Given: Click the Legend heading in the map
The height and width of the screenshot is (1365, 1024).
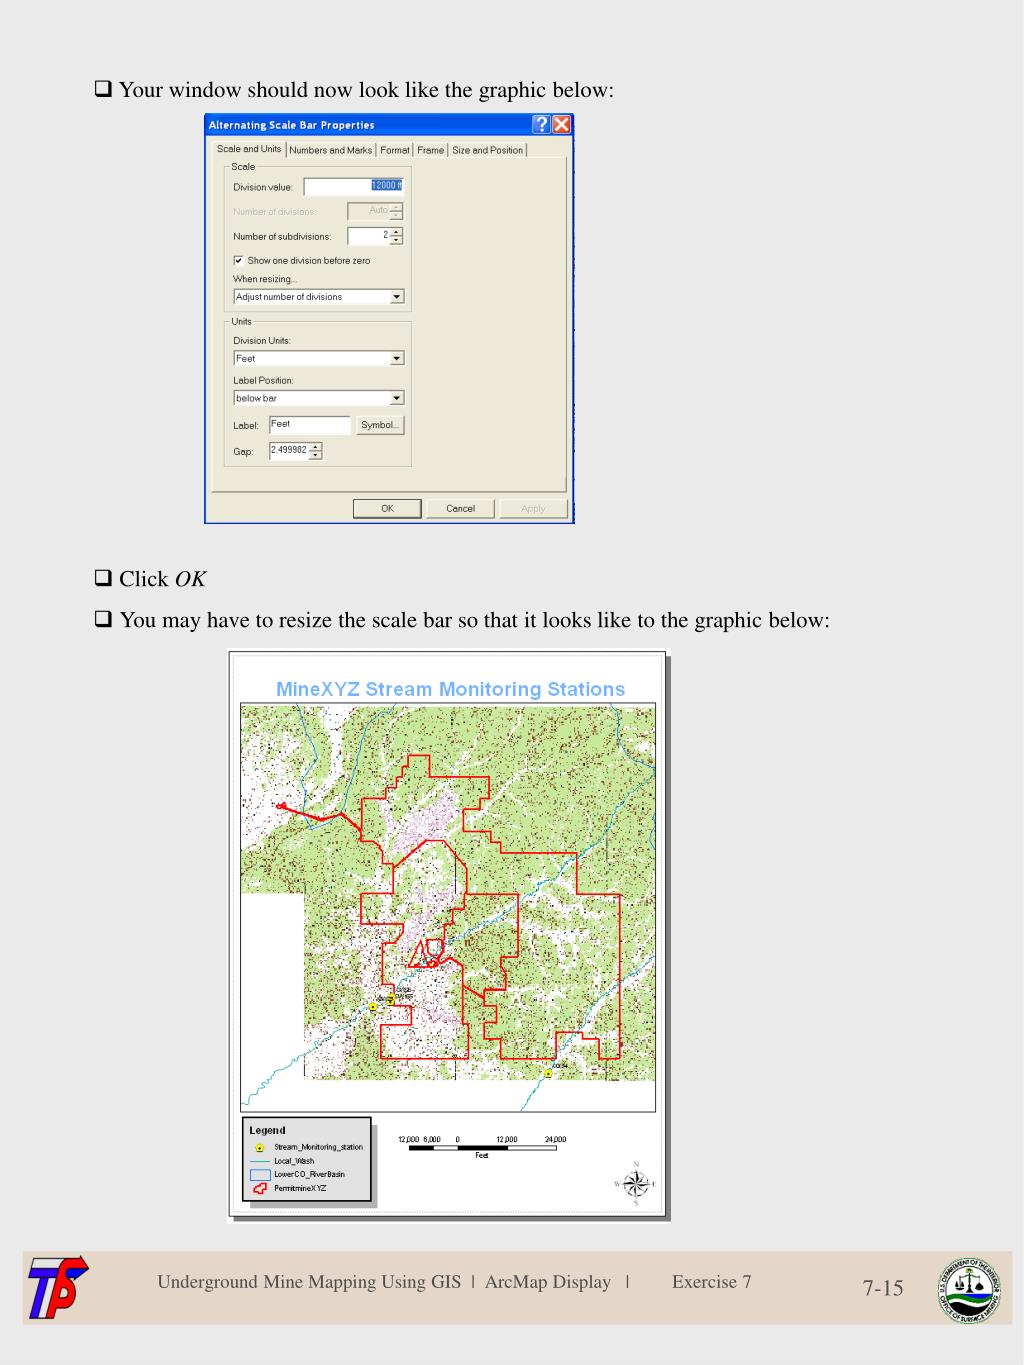Looking at the screenshot, I should [x=267, y=1130].
